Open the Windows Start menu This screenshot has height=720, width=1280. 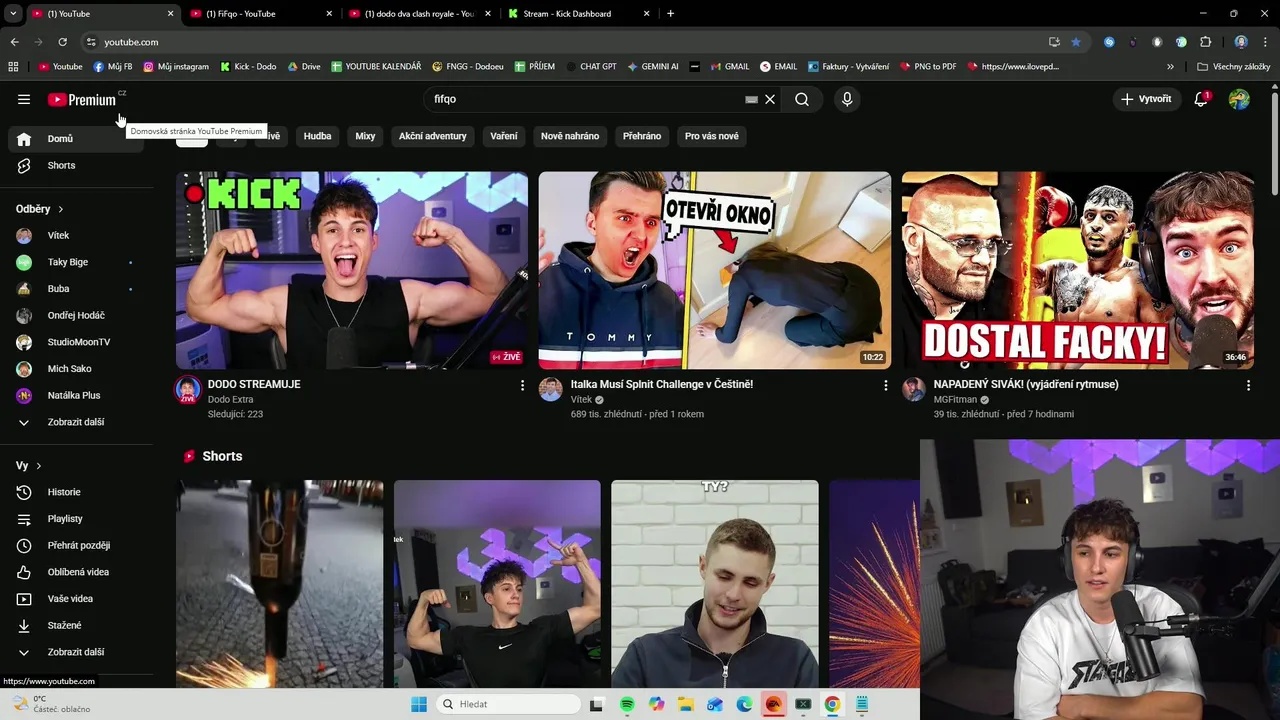tap(419, 704)
